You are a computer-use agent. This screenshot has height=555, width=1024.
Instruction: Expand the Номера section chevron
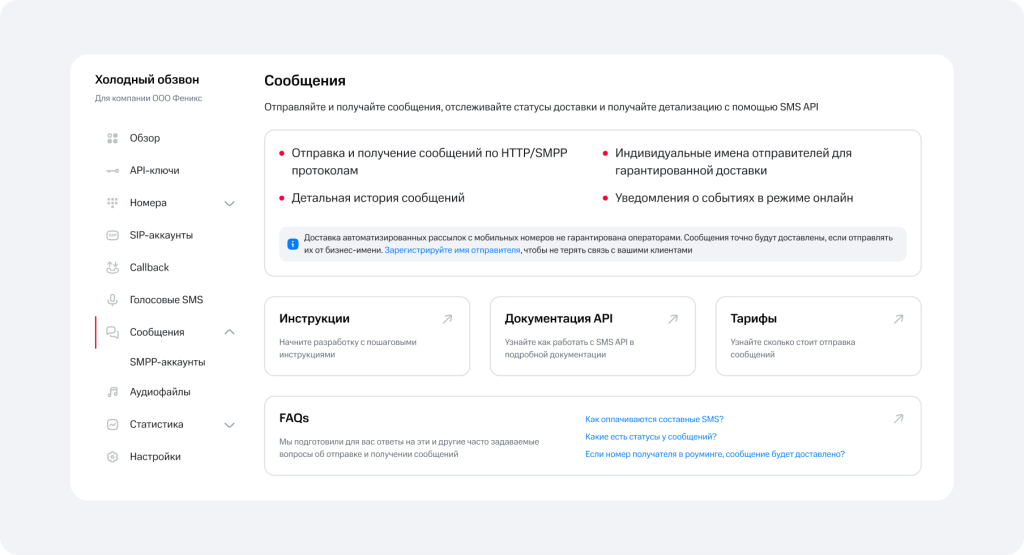[x=229, y=204]
